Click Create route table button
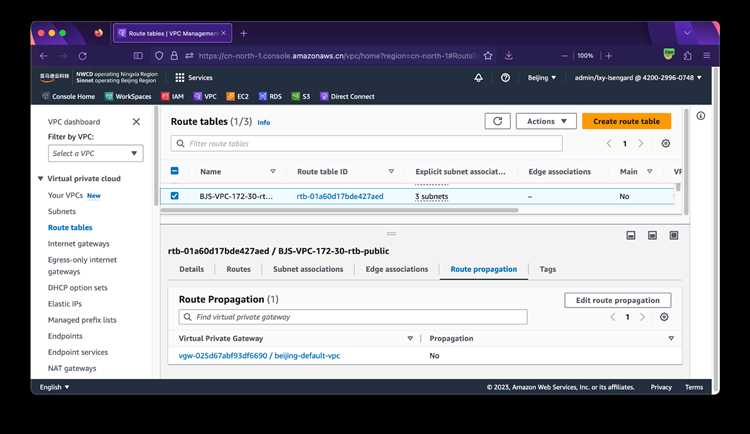 click(x=627, y=121)
